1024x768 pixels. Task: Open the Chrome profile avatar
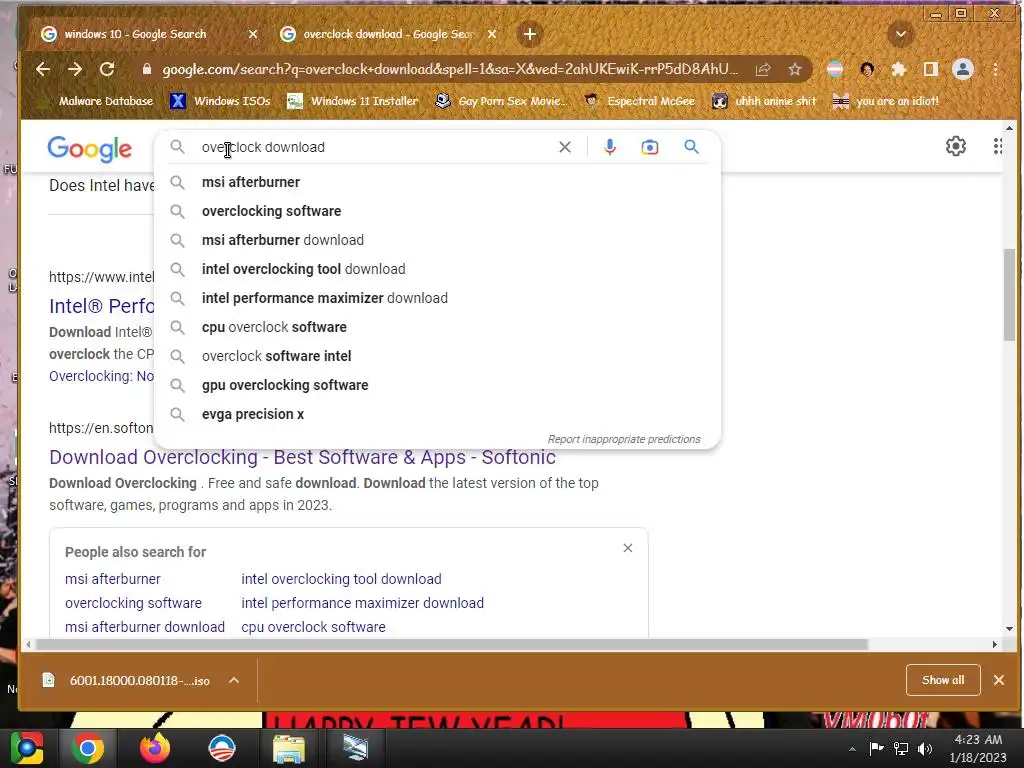pyautogui.click(x=963, y=69)
